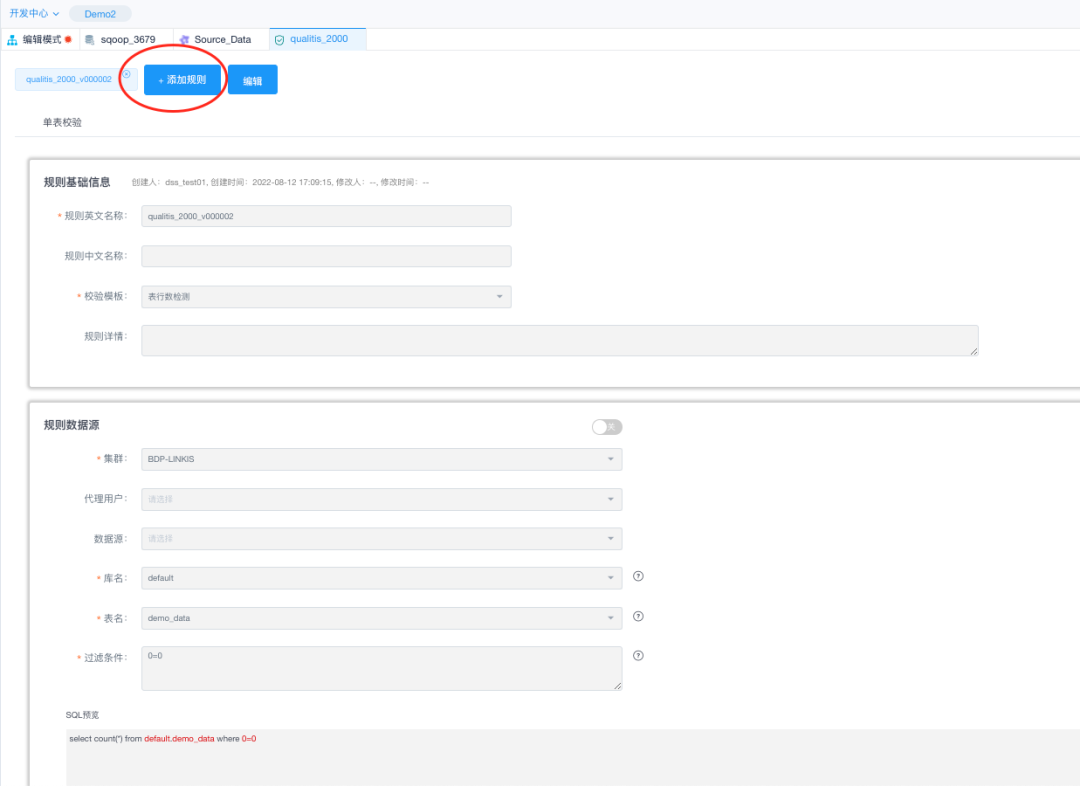Expand the 开发中心 menu
The image size is (1080, 786).
tap(34, 13)
